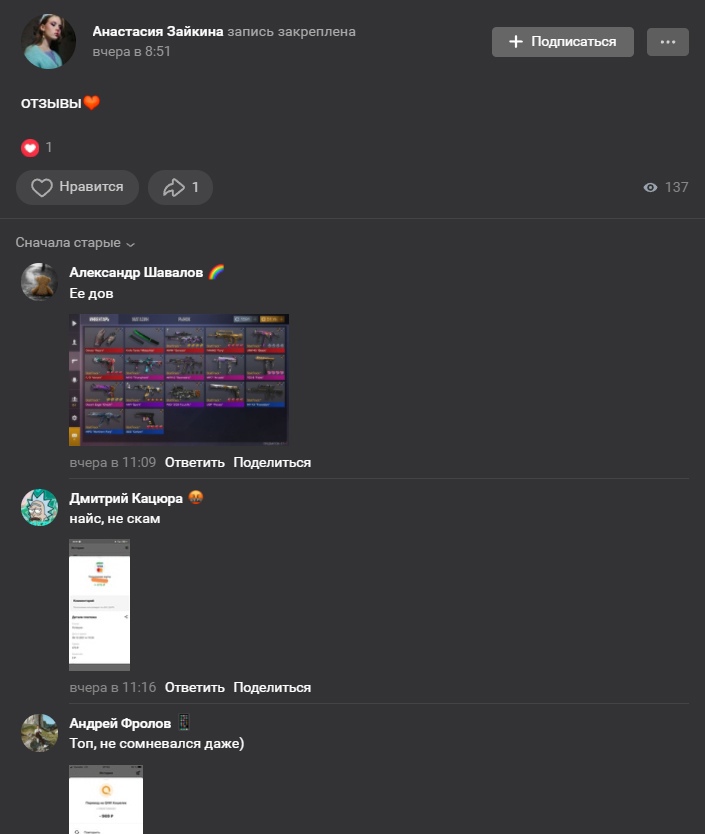Open the payment receipt image in Дмитрий's comment
The height and width of the screenshot is (834, 705).
(x=99, y=605)
